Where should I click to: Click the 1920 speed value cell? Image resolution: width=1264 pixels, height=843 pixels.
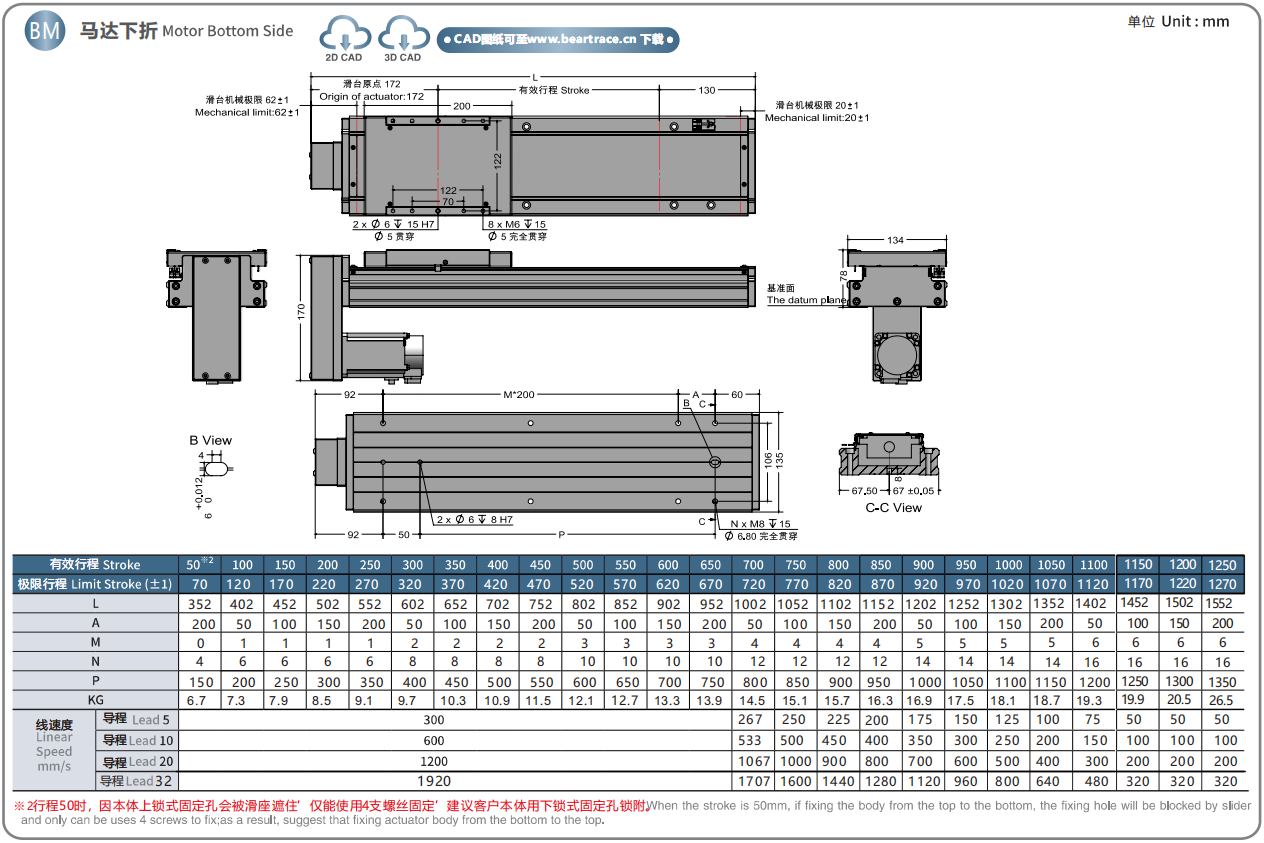click(434, 781)
